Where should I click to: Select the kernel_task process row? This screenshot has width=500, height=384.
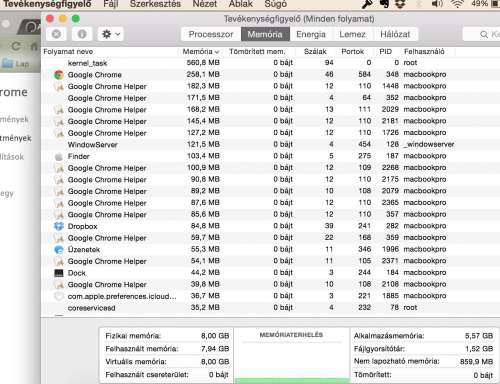pyautogui.click(x=270, y=63)
